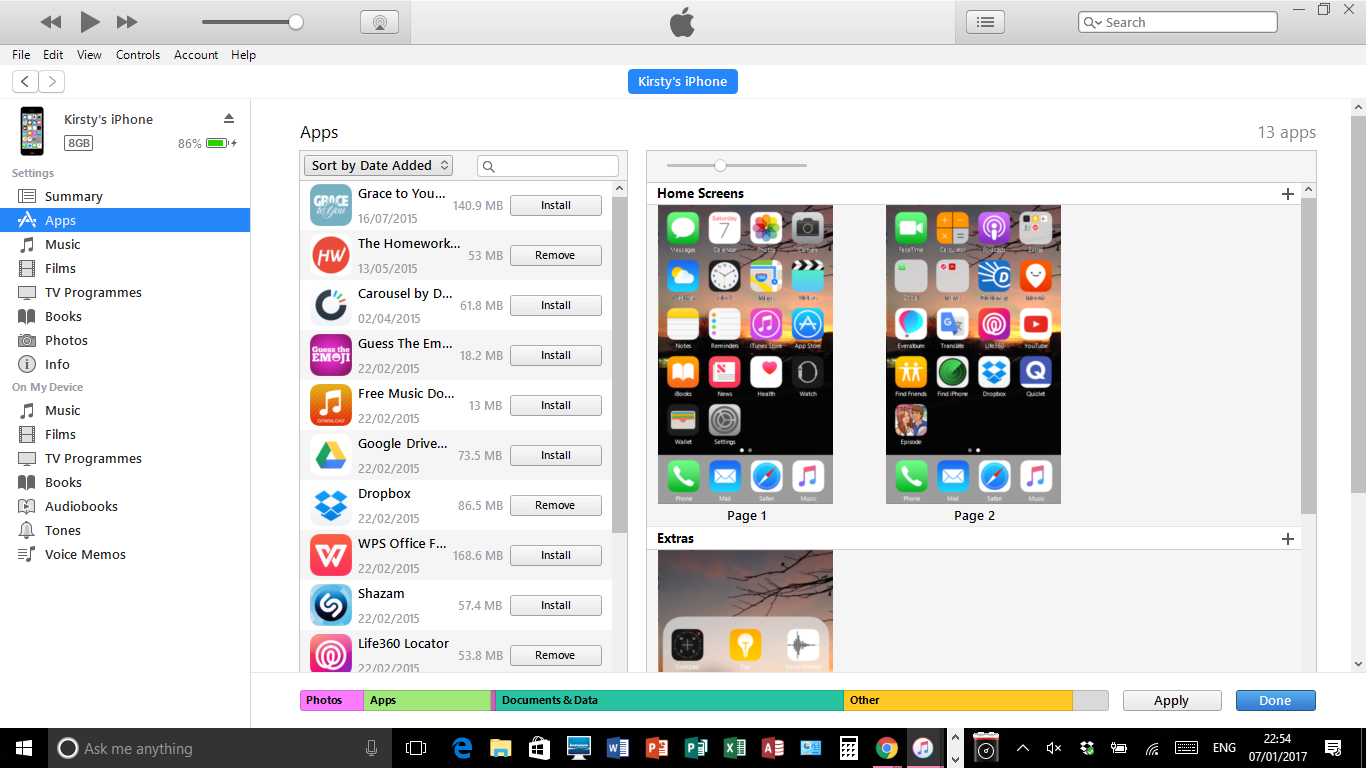
Task: Open the AirPlay output options
Action: click(379, 22)
